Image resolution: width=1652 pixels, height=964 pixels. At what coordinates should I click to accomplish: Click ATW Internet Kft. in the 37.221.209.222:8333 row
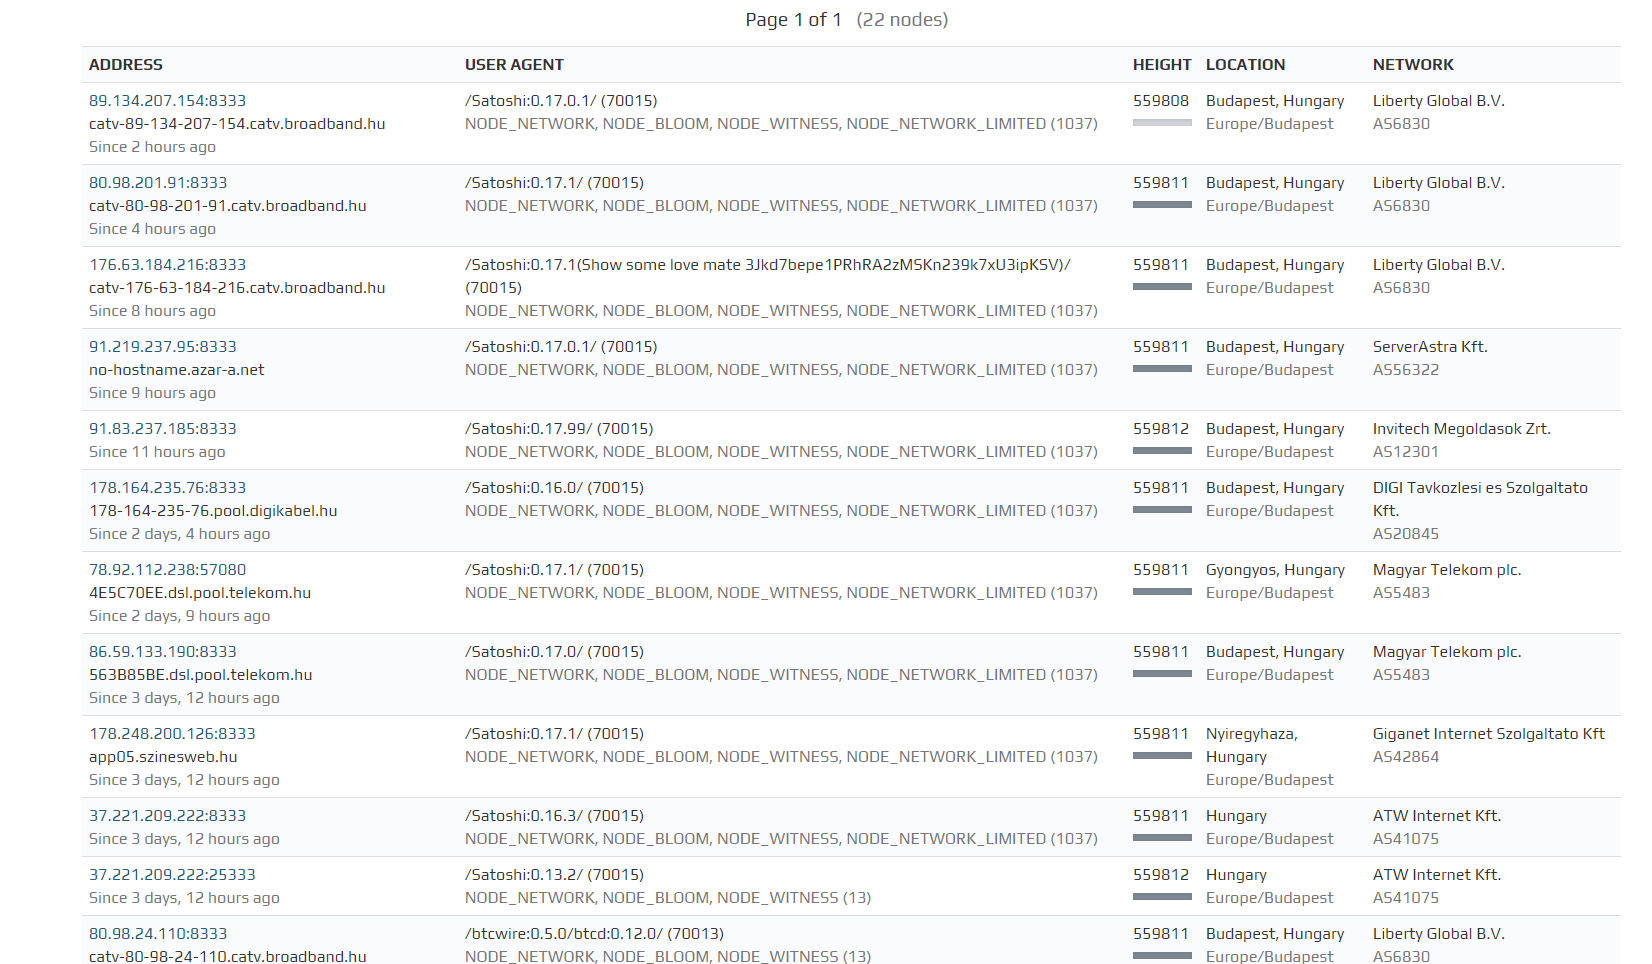1437,816
